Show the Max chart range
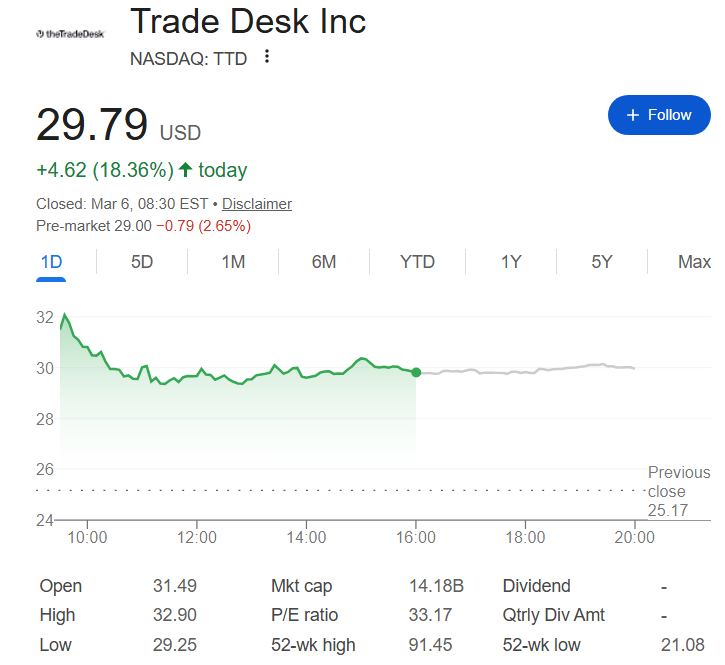Image resolution: width=725 pixels, height=665 pixels. (x=694, y=262)
